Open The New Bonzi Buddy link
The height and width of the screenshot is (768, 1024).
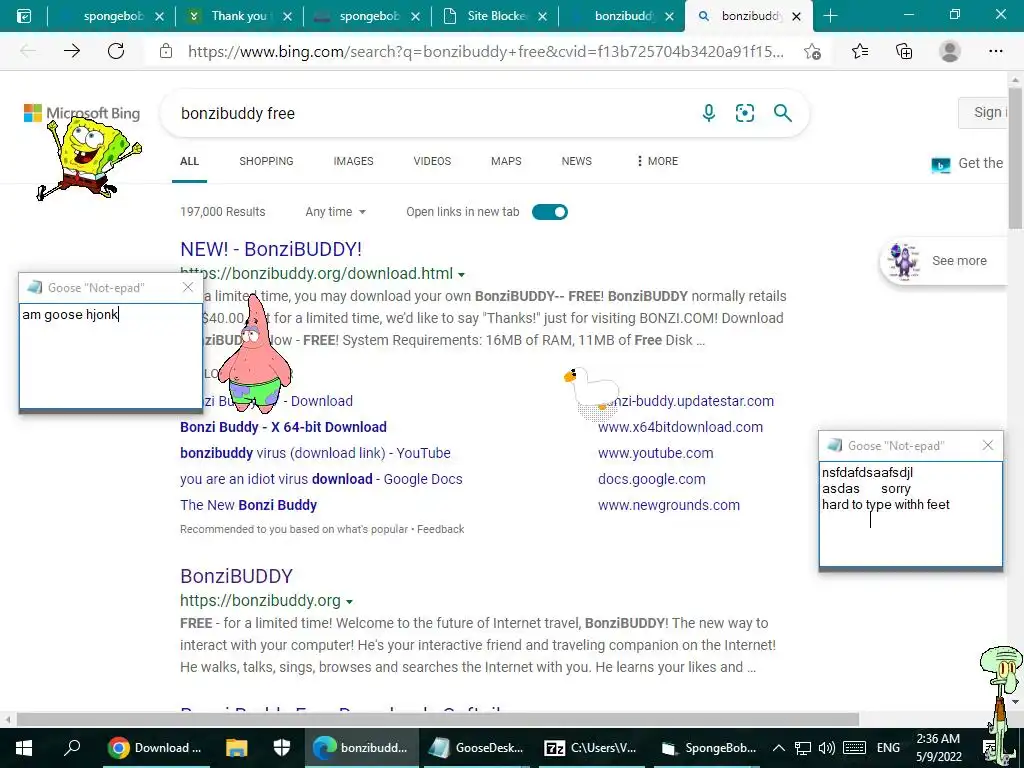[249, 505]
